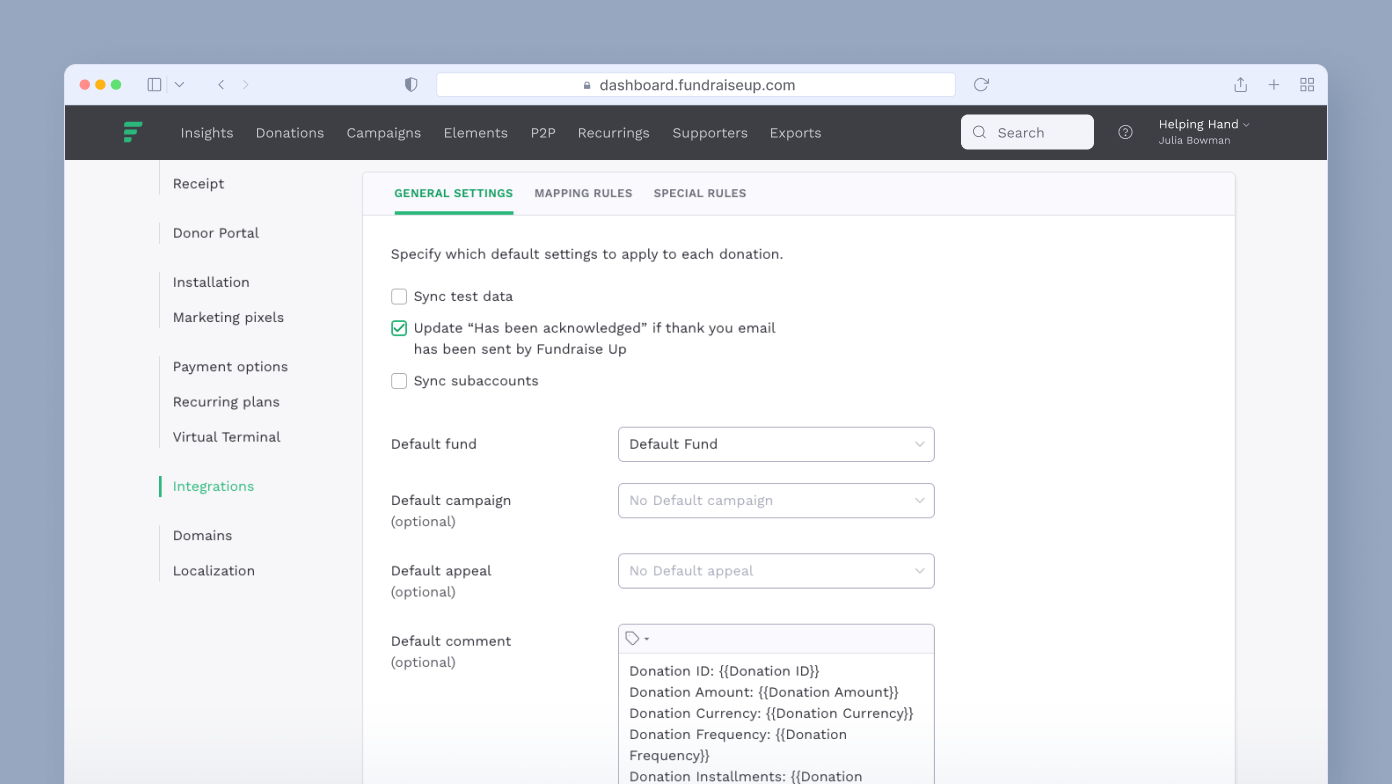Switch to Special Rules tab

700,193
